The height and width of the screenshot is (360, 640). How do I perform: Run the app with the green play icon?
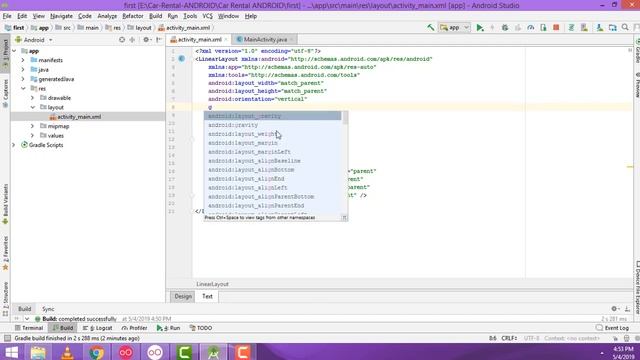[480, 28]
